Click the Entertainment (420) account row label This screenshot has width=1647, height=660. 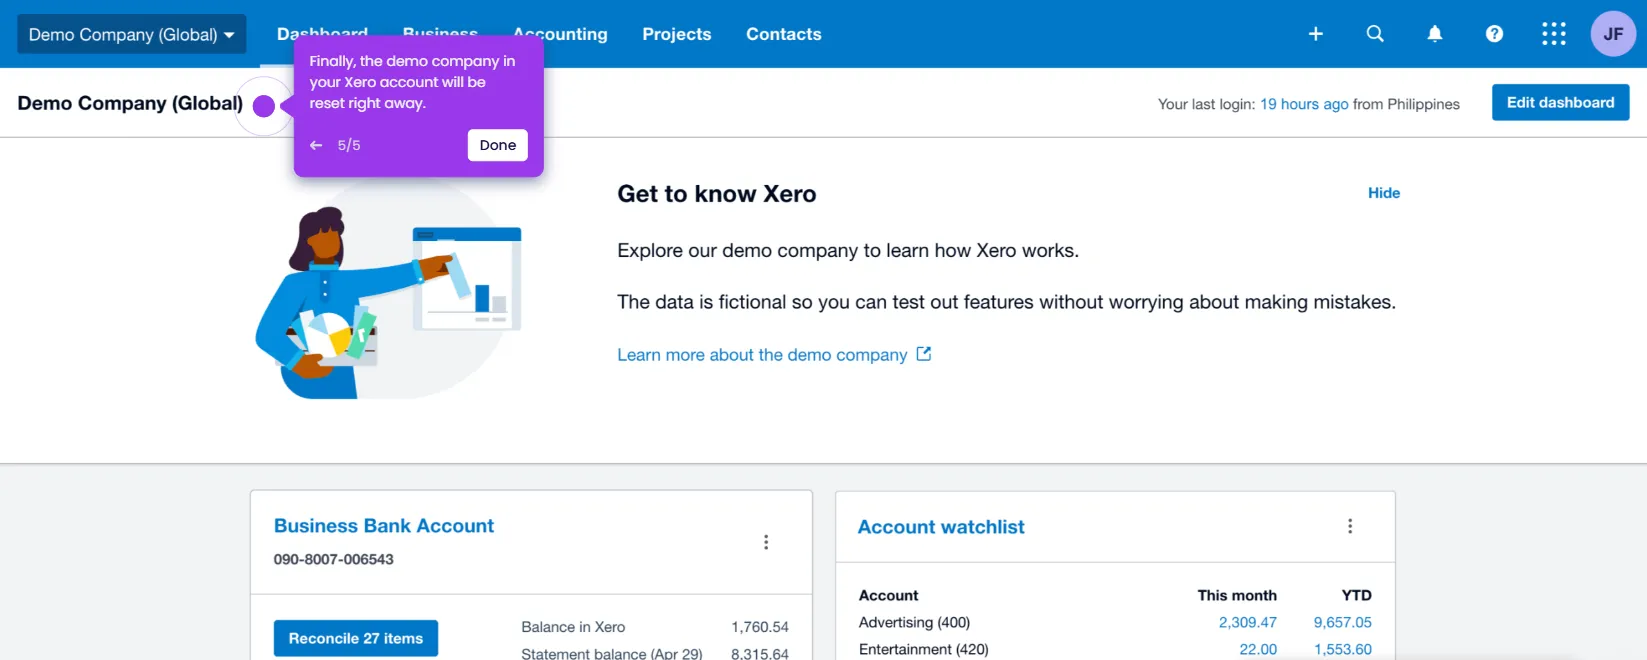pyautogui.click(x=923, y=649)
